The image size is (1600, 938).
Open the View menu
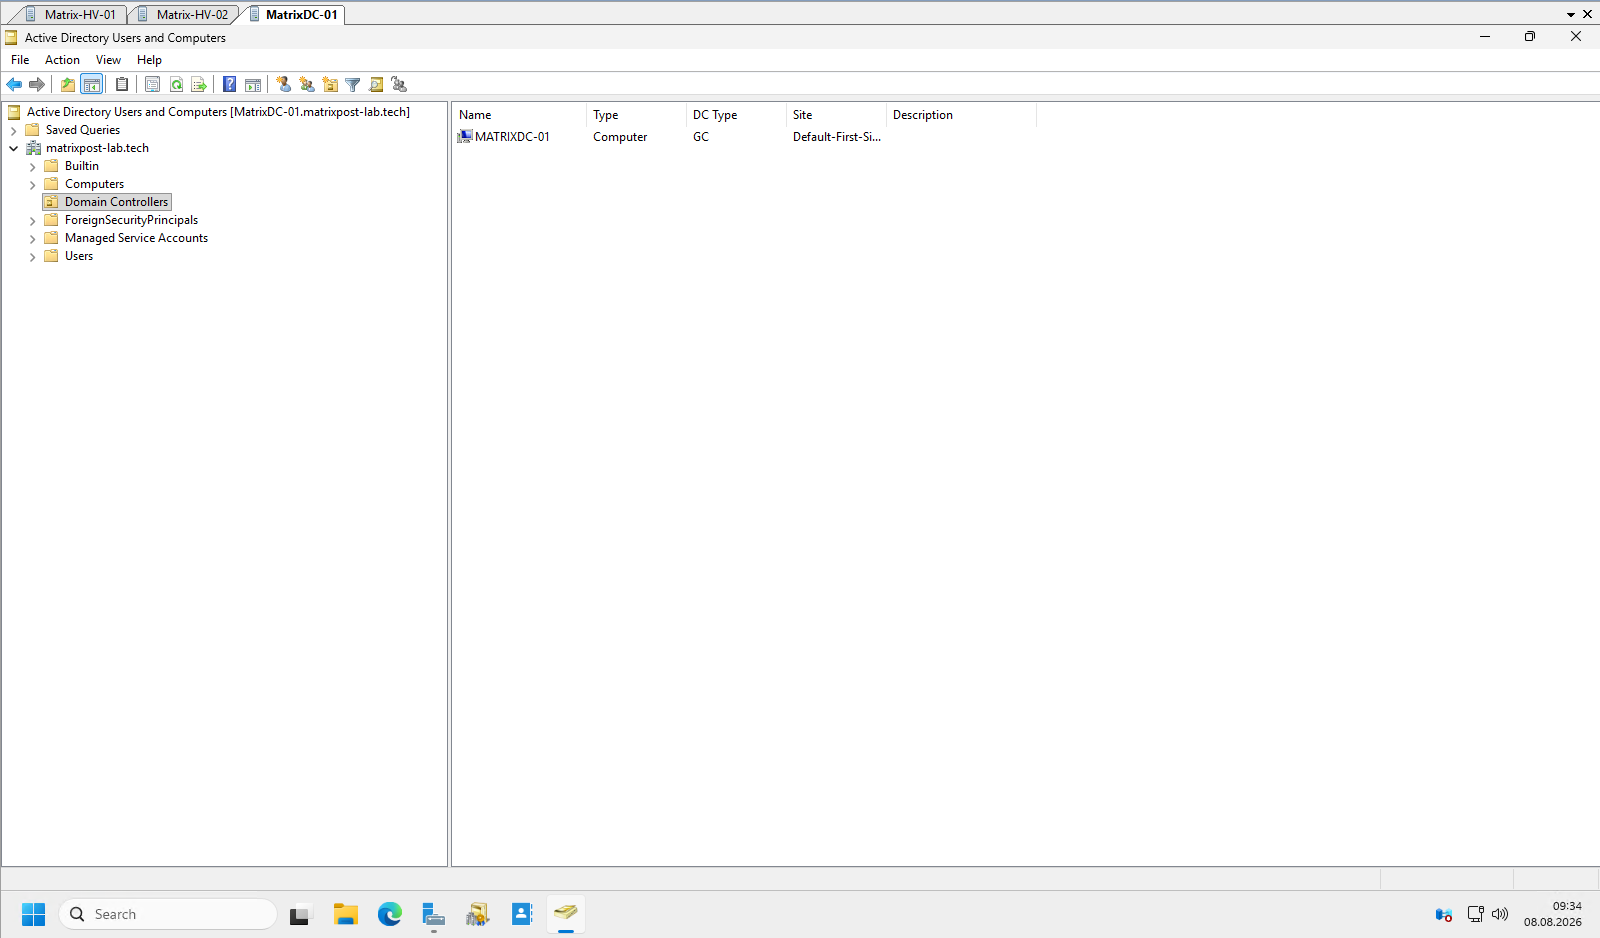click(108, 60)
